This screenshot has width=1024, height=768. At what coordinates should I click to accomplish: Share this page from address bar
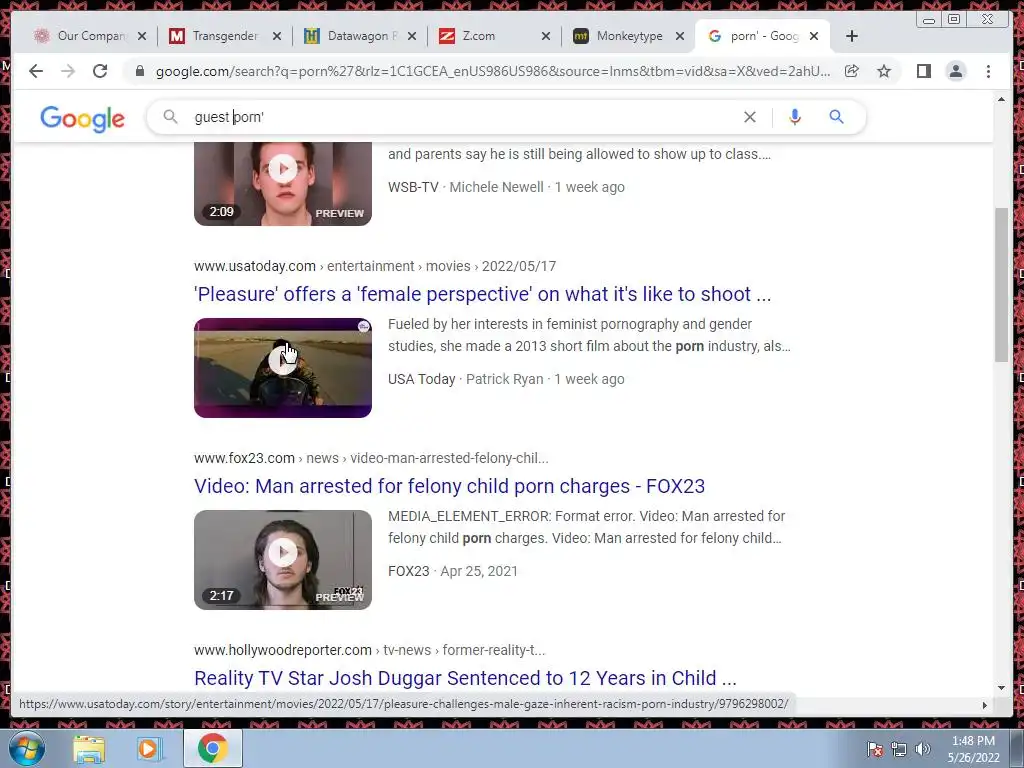852,71
